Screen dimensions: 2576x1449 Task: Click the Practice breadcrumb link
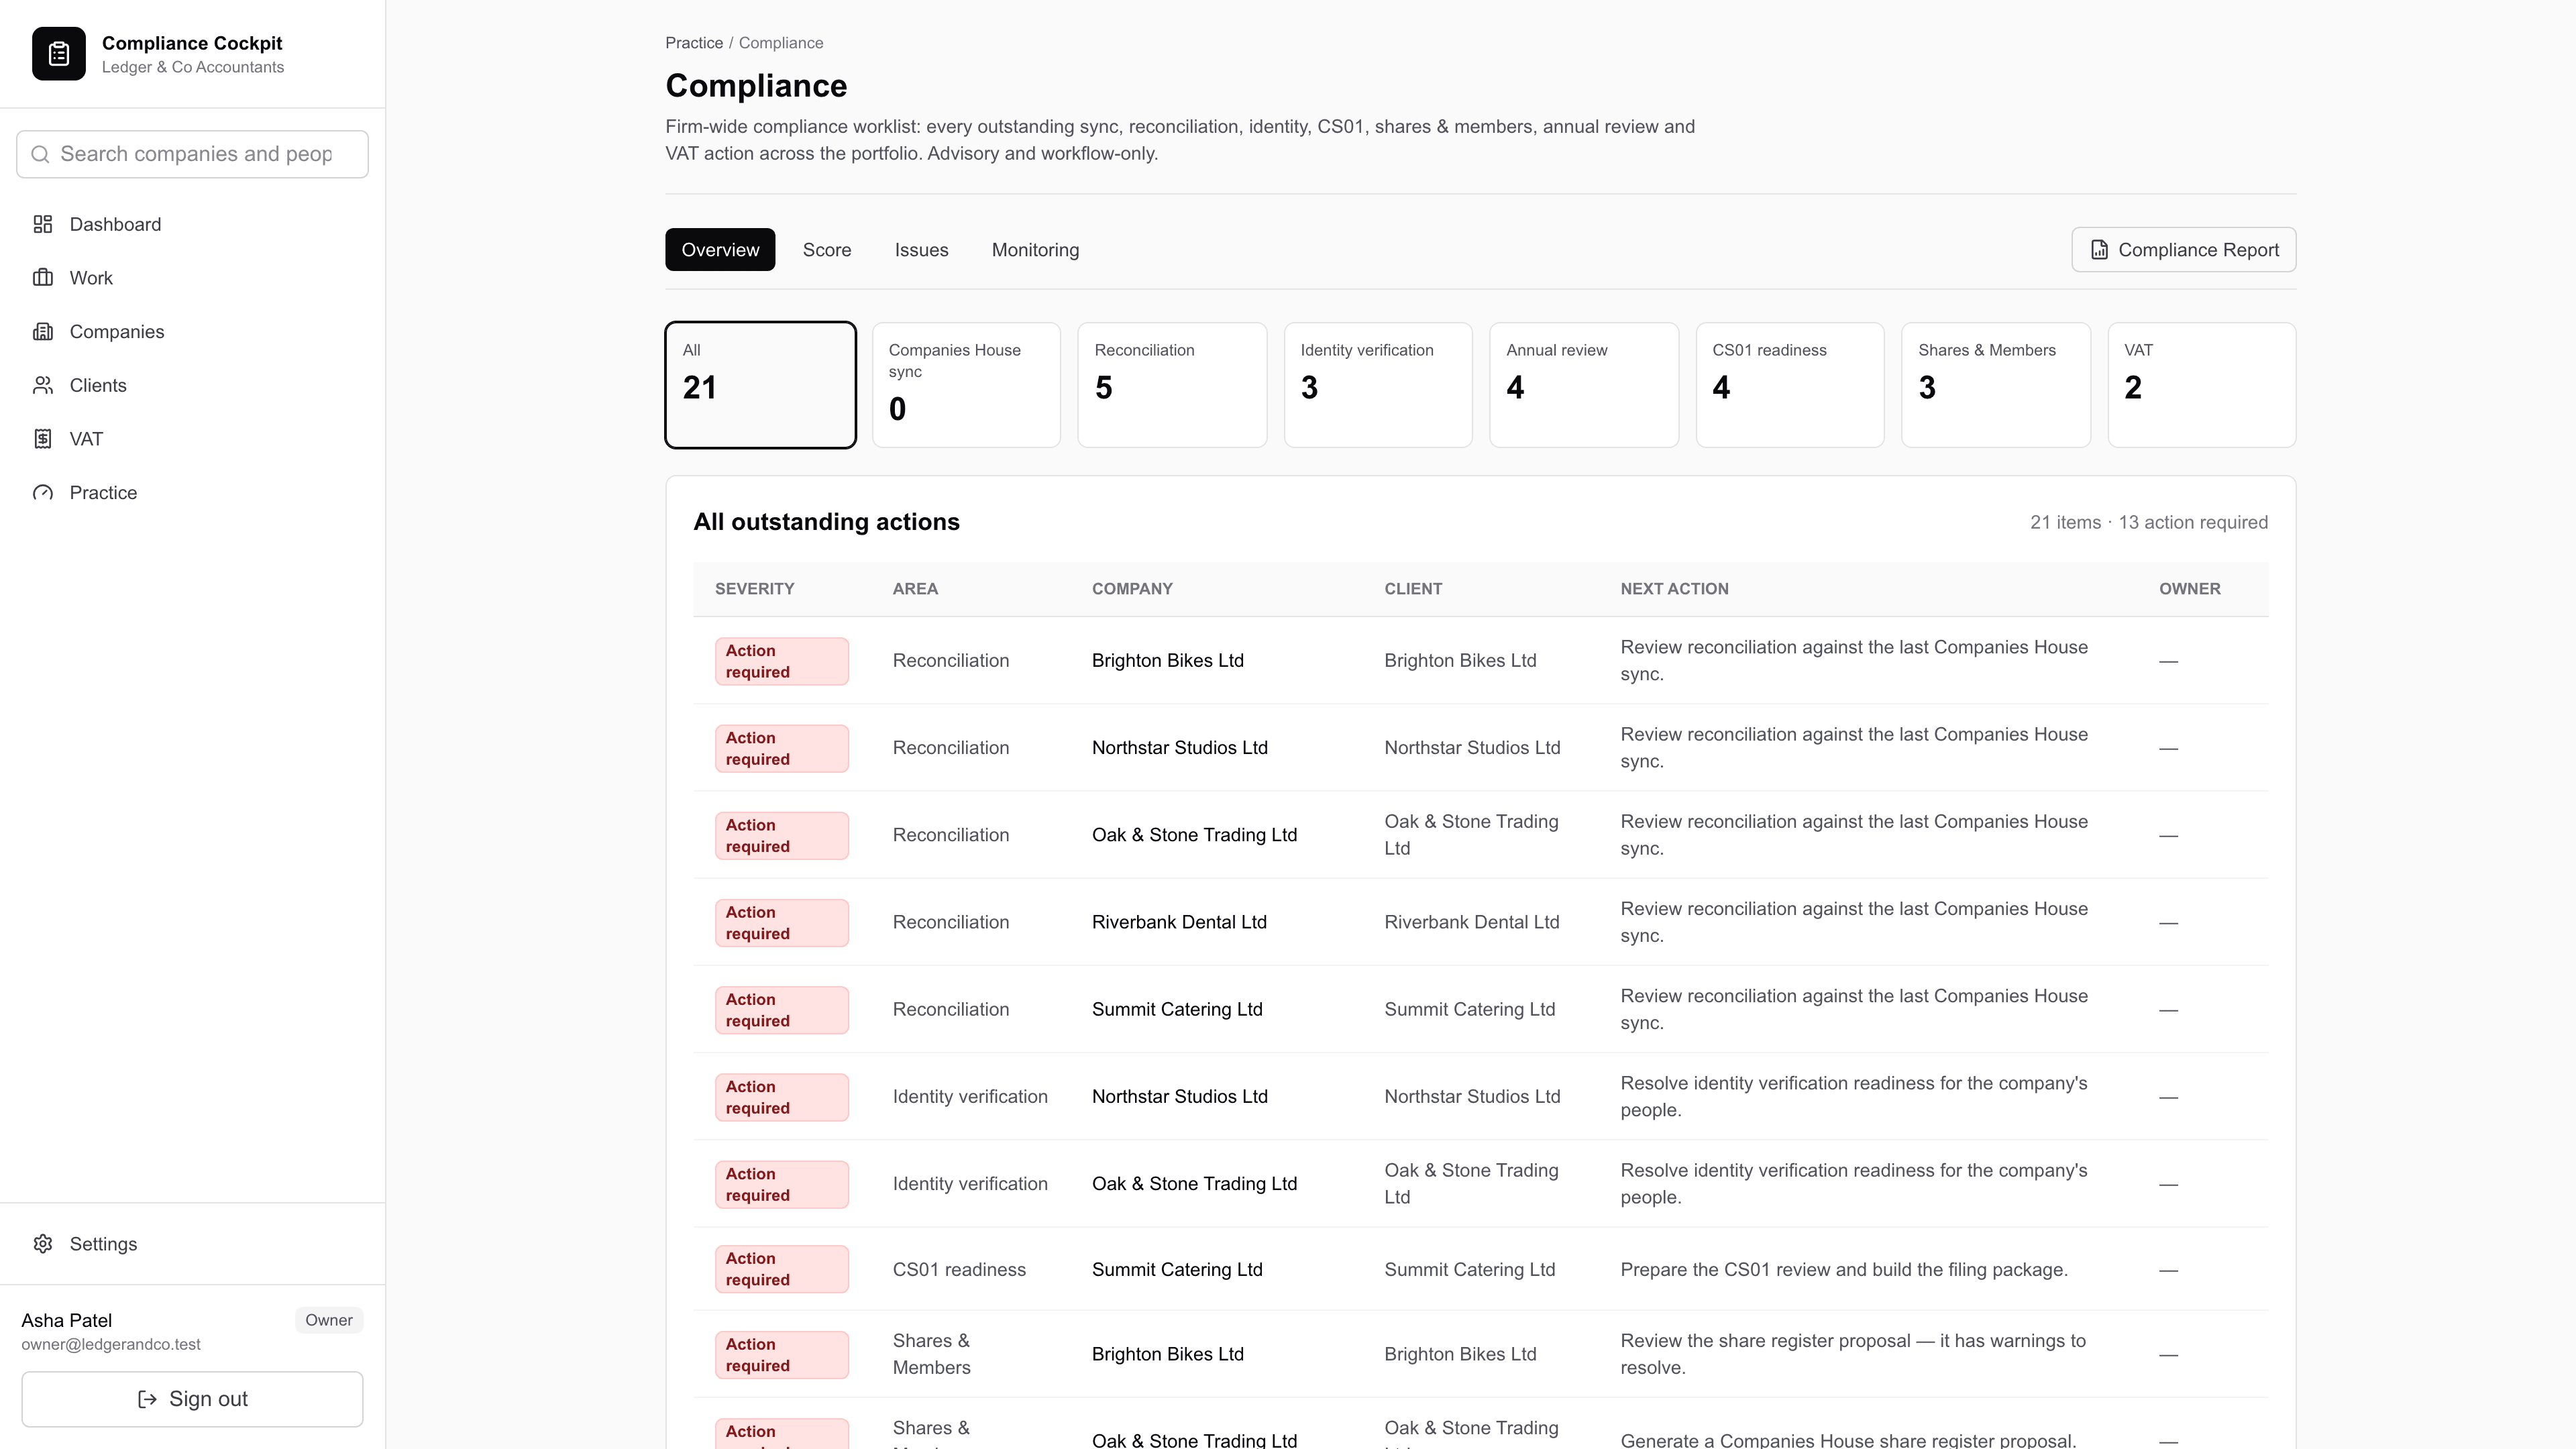[x=694, y=43]
